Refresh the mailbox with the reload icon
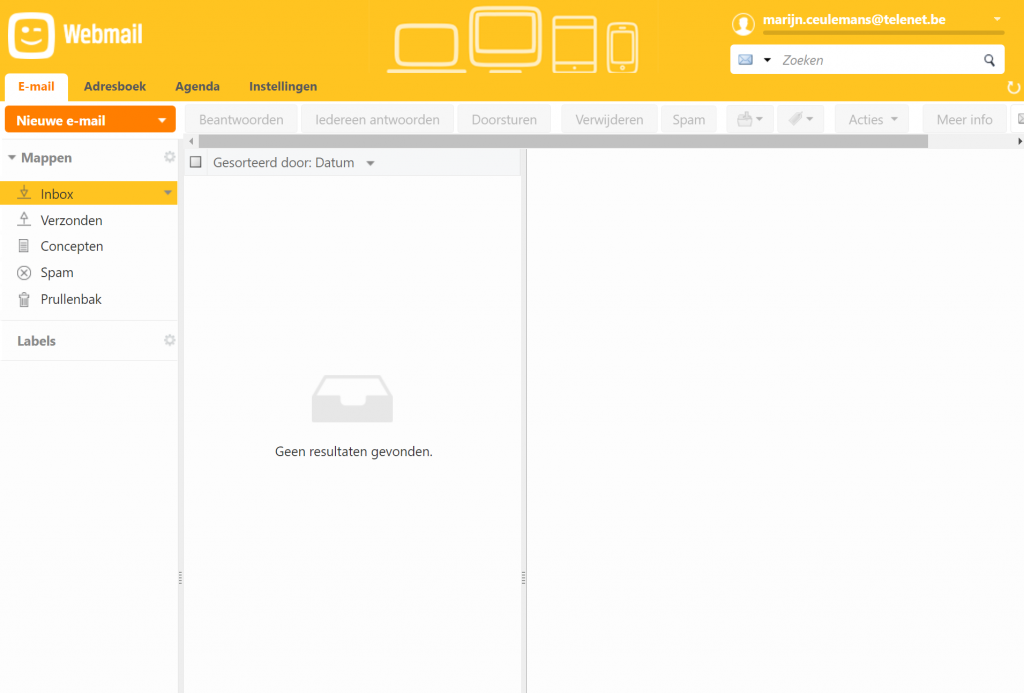The image size is (1024, 693). pos(1014,88)
